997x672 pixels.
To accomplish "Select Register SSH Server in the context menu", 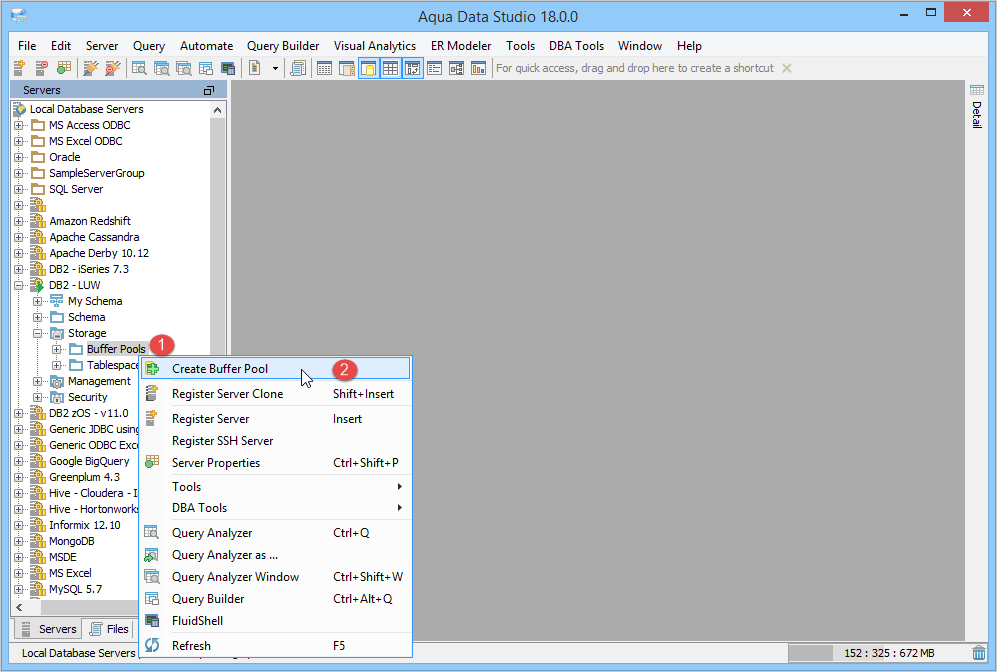I will pyautogui.click(x=276, y=441).
